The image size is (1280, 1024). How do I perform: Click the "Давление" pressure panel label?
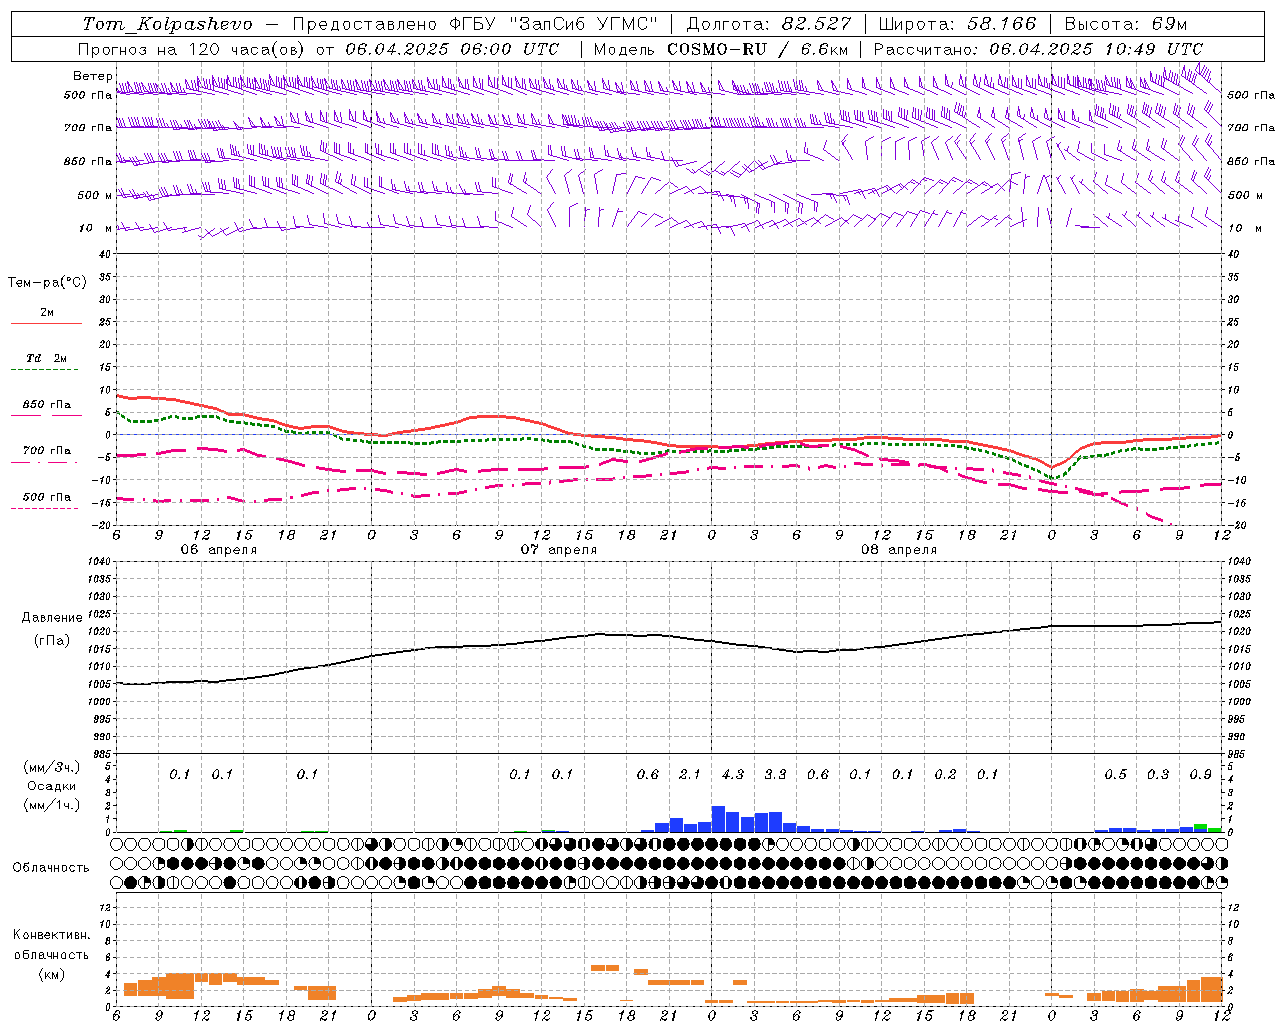tap(52, 618)
